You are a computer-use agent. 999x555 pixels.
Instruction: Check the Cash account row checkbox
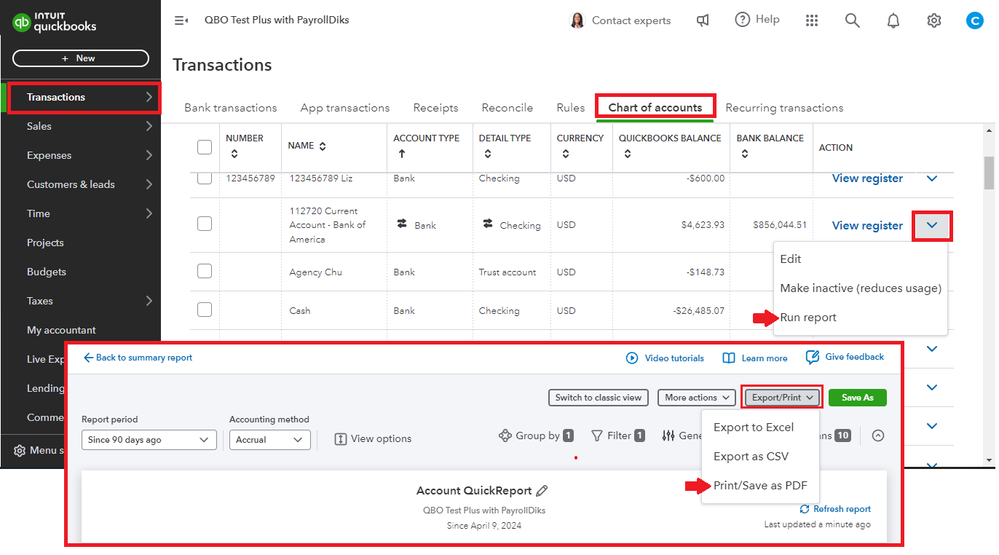pos(205,311)
